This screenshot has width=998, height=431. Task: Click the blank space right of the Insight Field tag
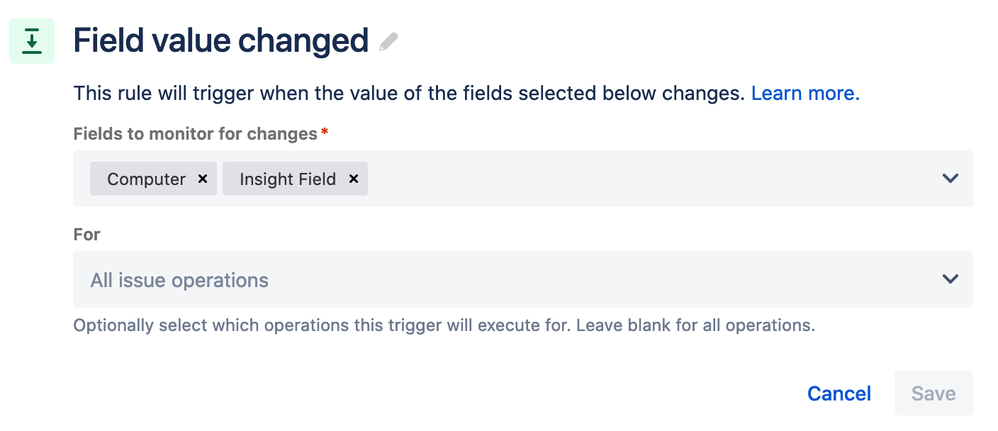(x=649, y=178)
